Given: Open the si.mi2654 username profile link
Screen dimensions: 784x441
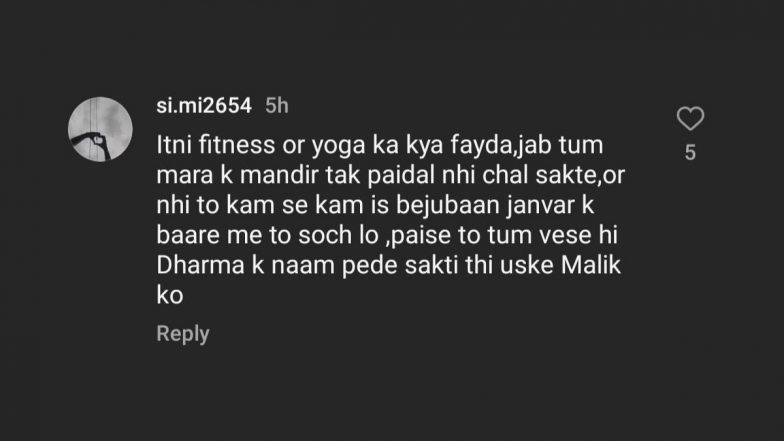Looking at the screenshot, I should (204, 106).
